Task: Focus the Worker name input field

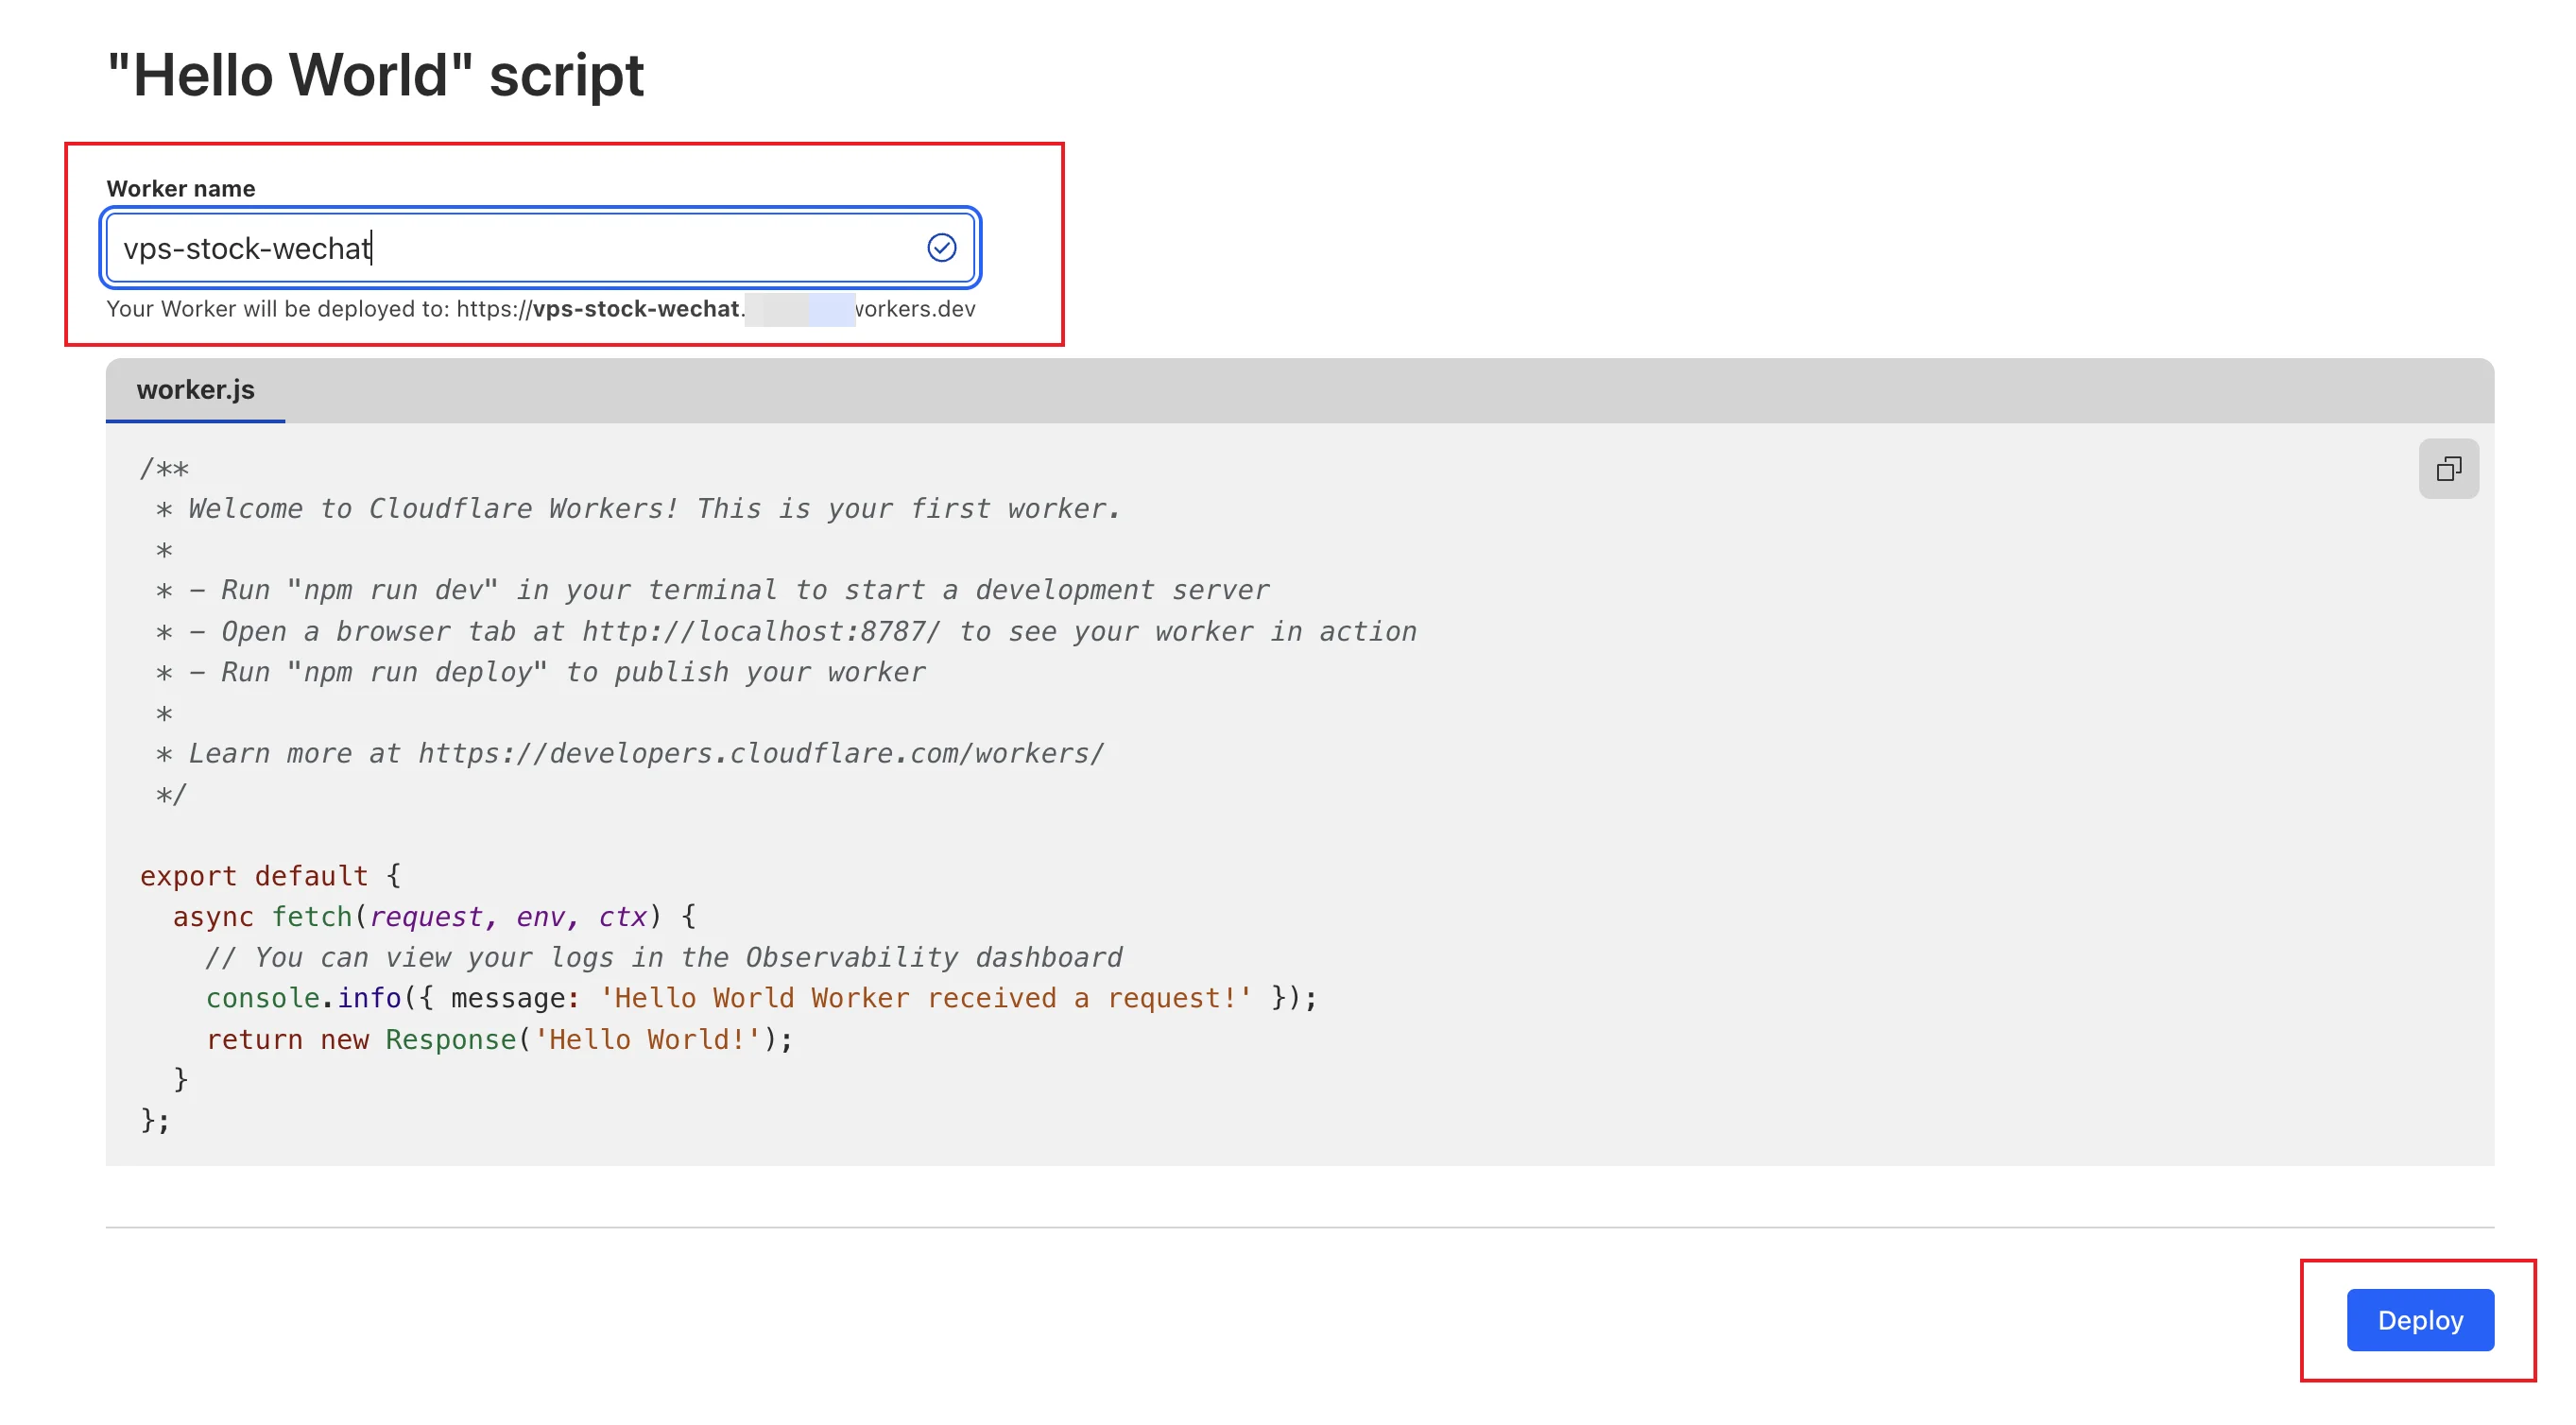Action: tap(520, 247)
